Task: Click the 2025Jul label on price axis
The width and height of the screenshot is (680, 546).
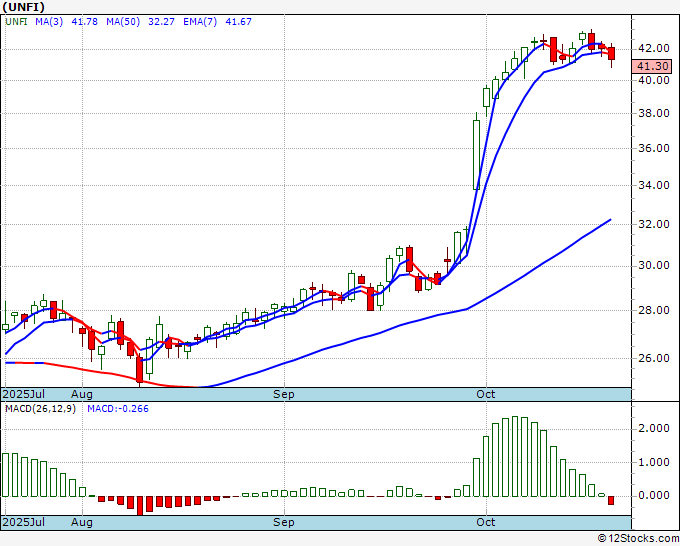Action: point(23,394)
